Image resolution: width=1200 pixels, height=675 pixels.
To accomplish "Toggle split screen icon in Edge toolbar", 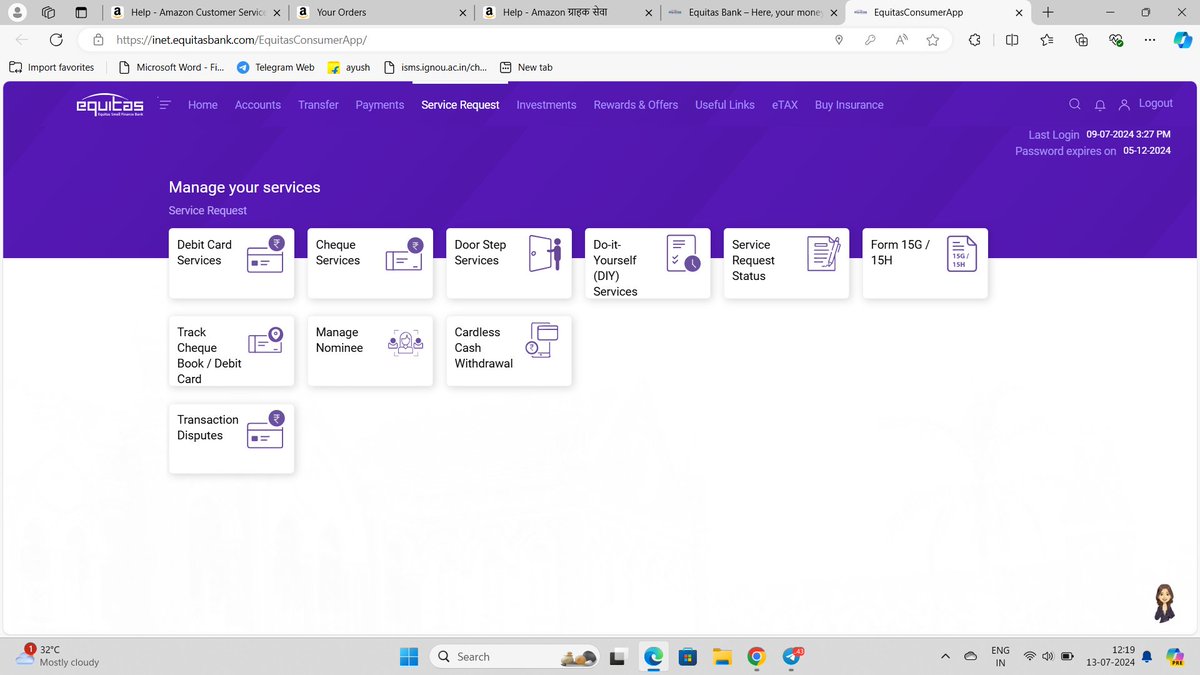I will tap(1012, 40).
